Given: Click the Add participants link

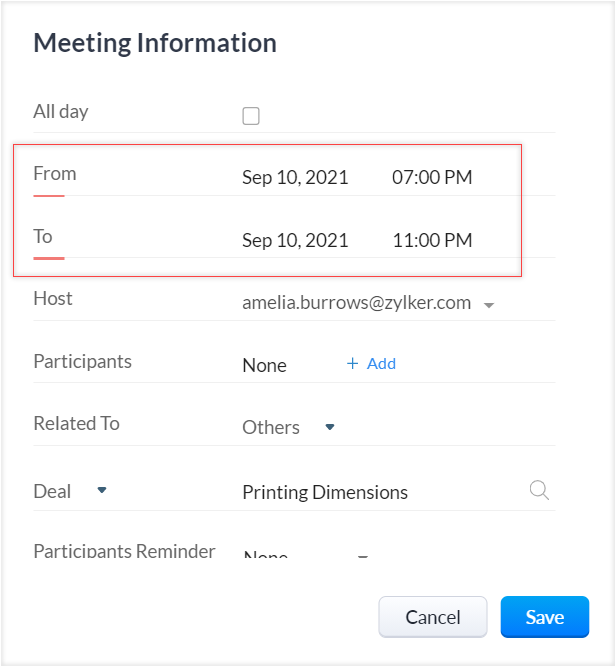Looking at the screenshot, I should 371,364.
